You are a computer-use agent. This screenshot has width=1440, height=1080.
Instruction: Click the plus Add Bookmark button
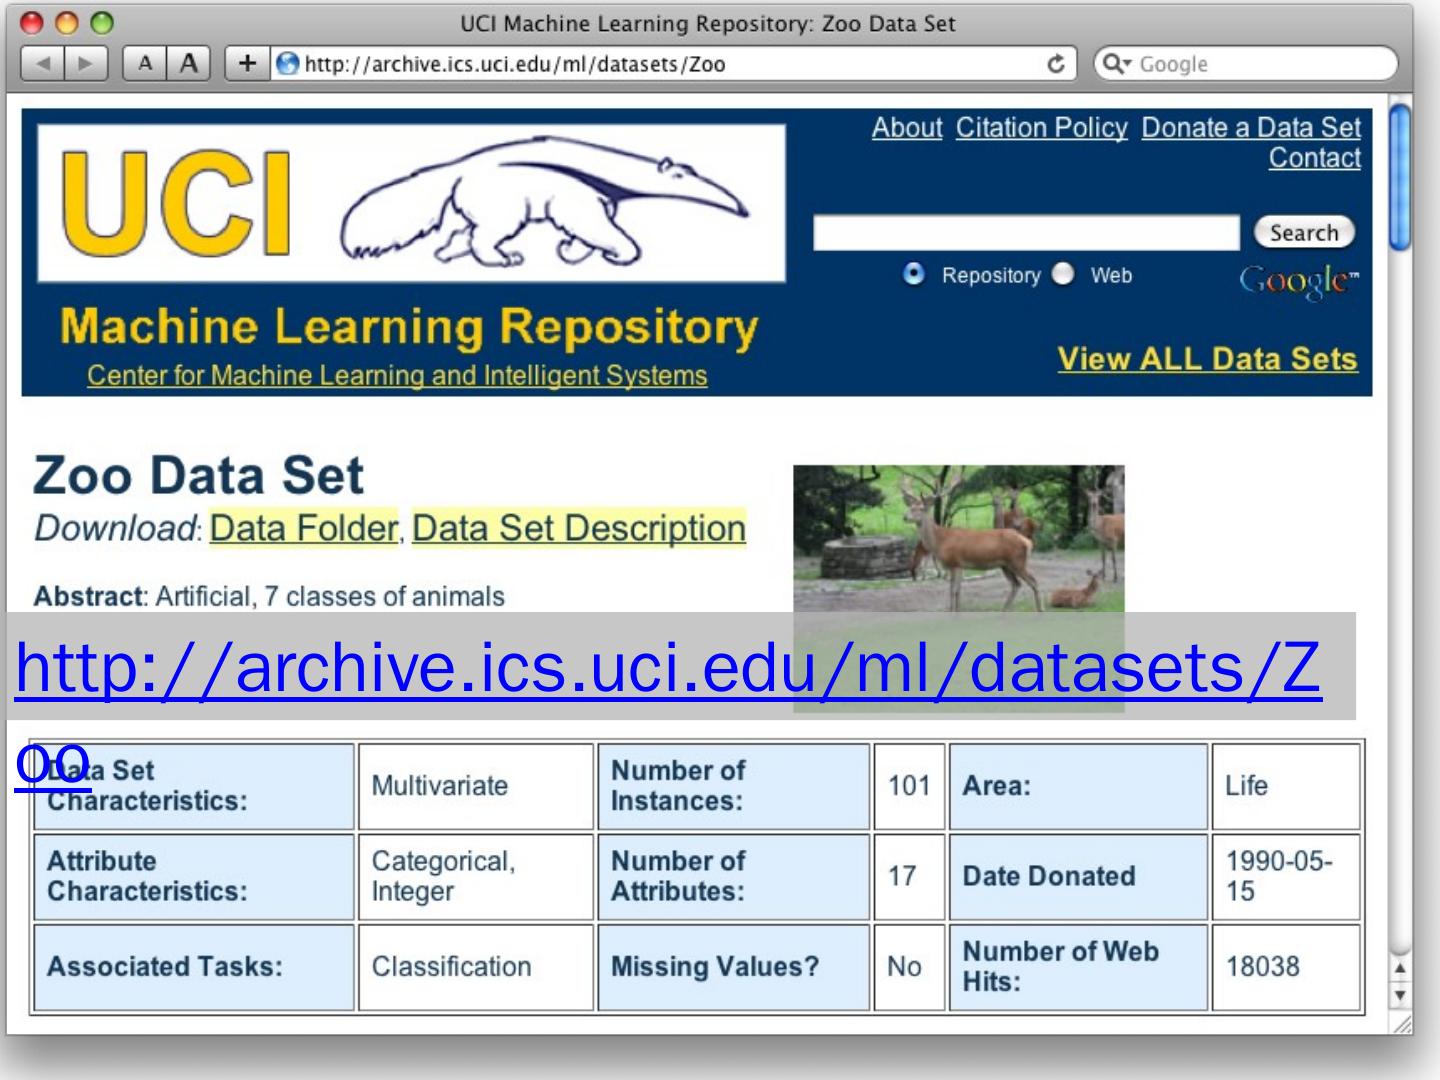tap(247, 64)
